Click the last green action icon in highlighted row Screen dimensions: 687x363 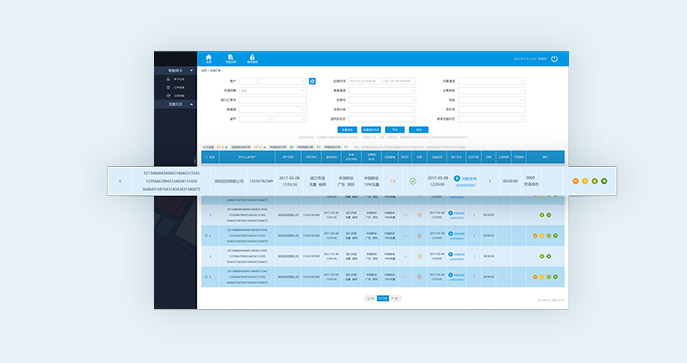click(x=604, y=181)
